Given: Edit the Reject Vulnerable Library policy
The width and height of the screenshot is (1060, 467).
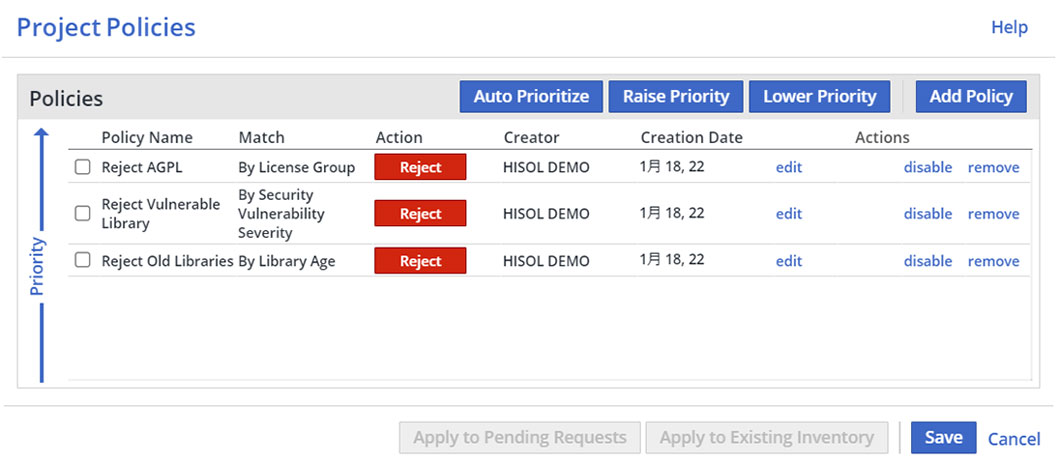Looking at the screenshot, I should (789, 214).
